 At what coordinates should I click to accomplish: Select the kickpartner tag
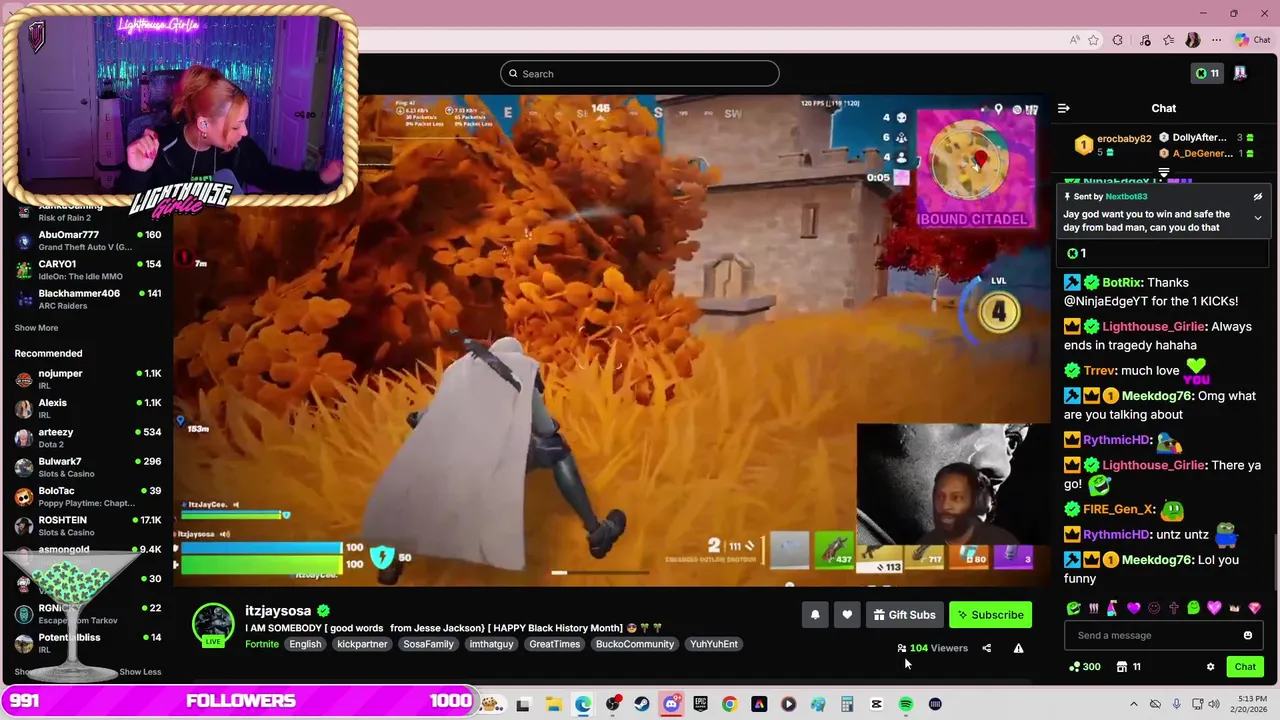click(x=362, y=644)
